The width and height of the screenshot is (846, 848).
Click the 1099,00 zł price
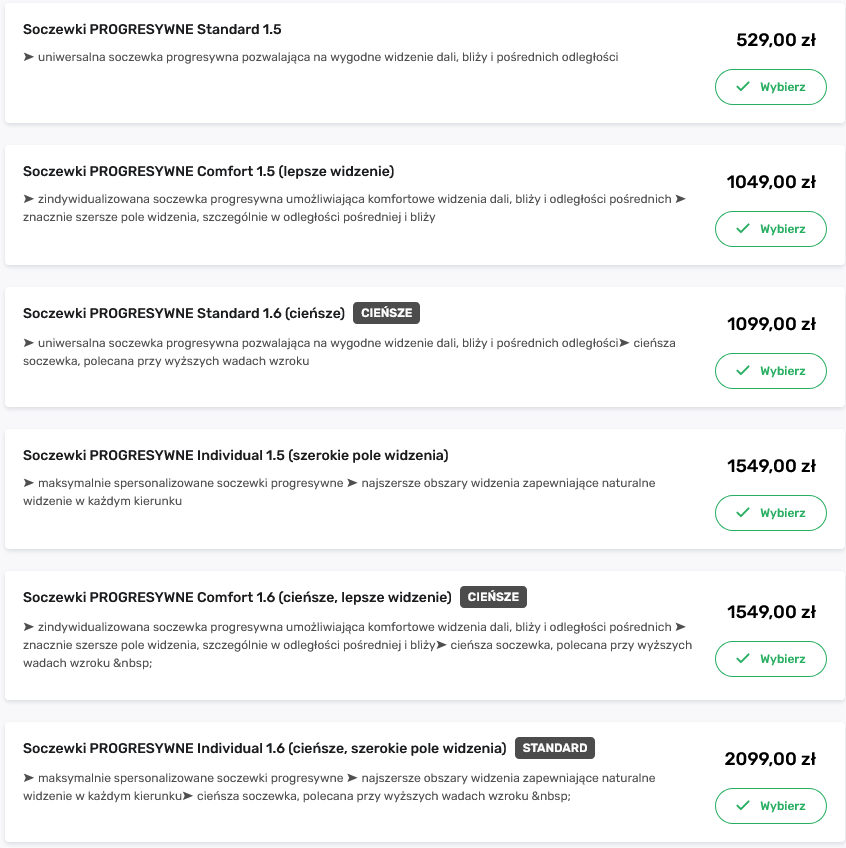click(770, 324)
